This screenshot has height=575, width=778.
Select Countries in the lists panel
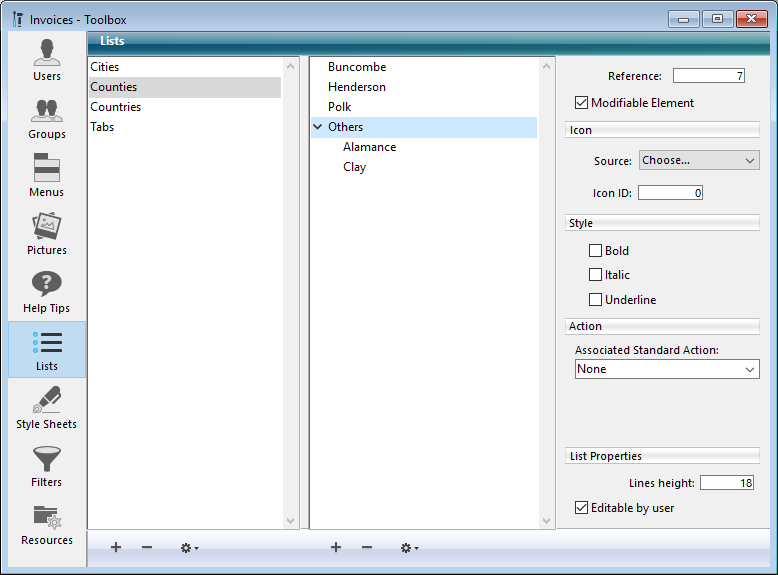tap(116, 107)
